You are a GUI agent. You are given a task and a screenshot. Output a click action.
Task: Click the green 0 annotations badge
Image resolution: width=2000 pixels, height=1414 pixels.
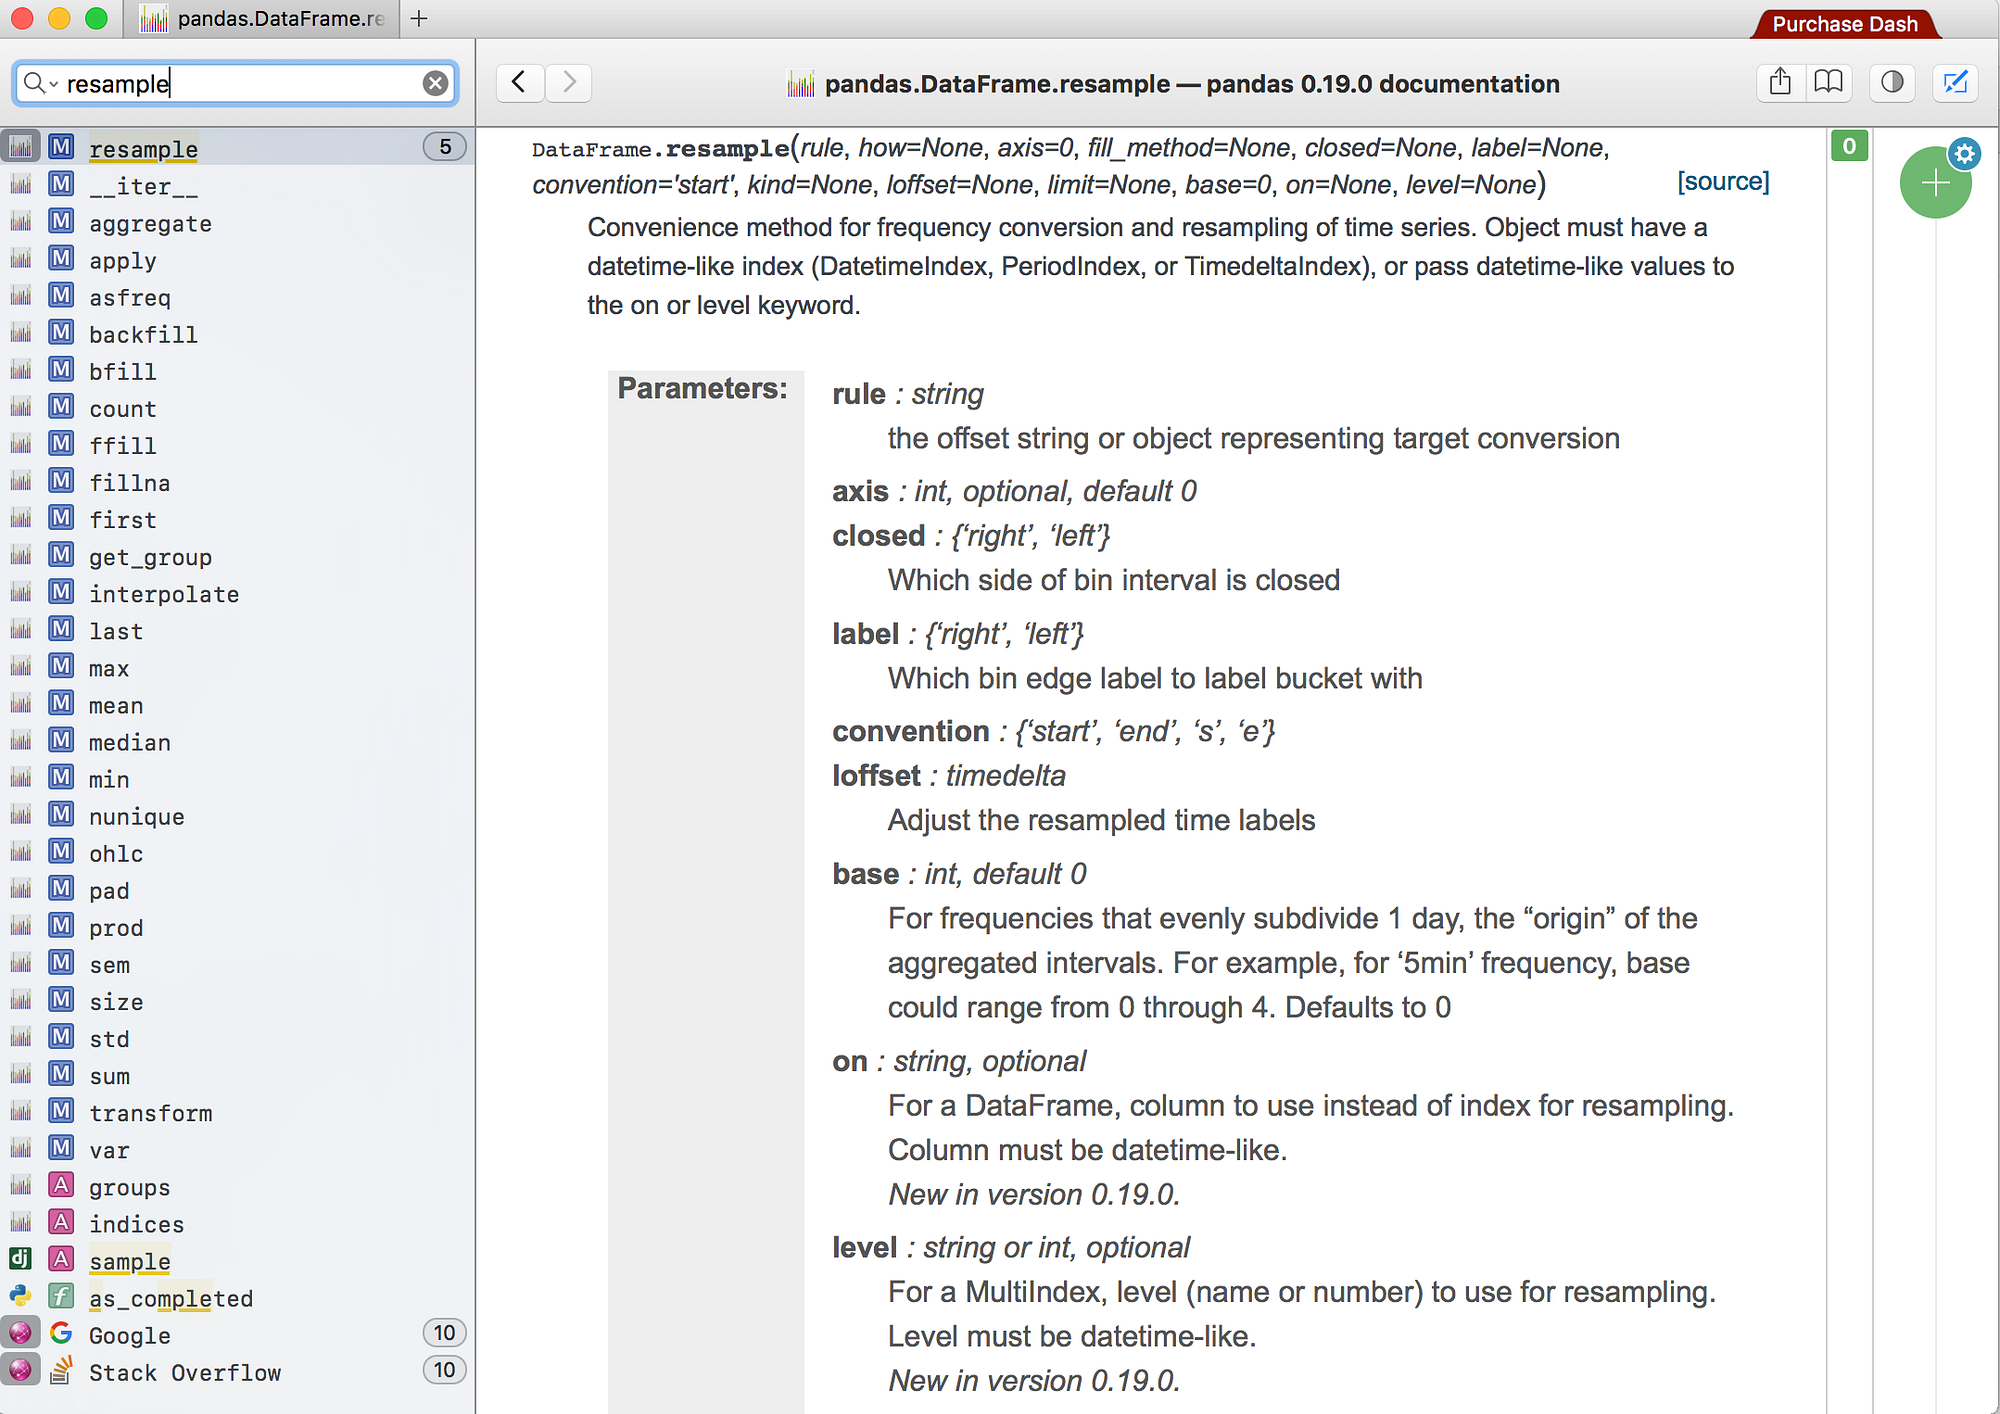1849,146
